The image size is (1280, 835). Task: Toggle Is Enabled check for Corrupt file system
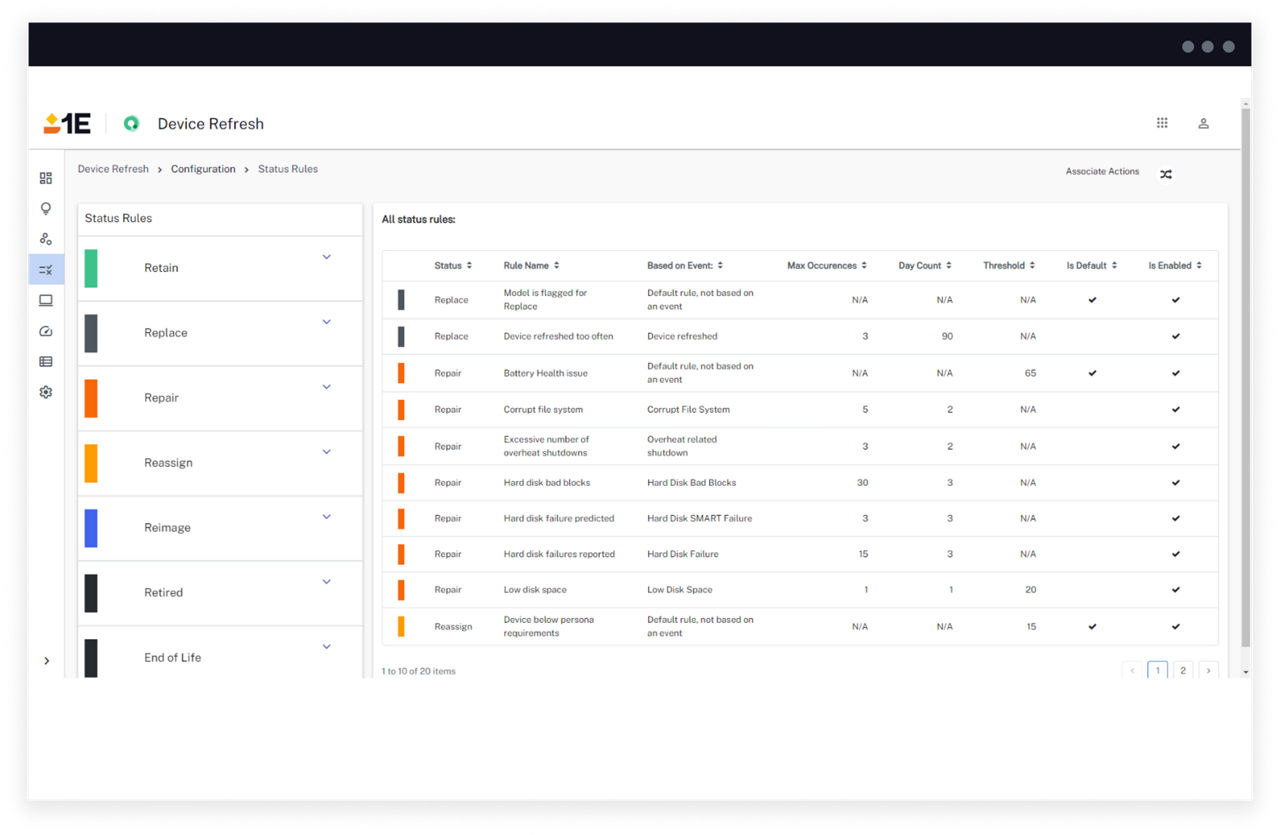[1175, 409]
